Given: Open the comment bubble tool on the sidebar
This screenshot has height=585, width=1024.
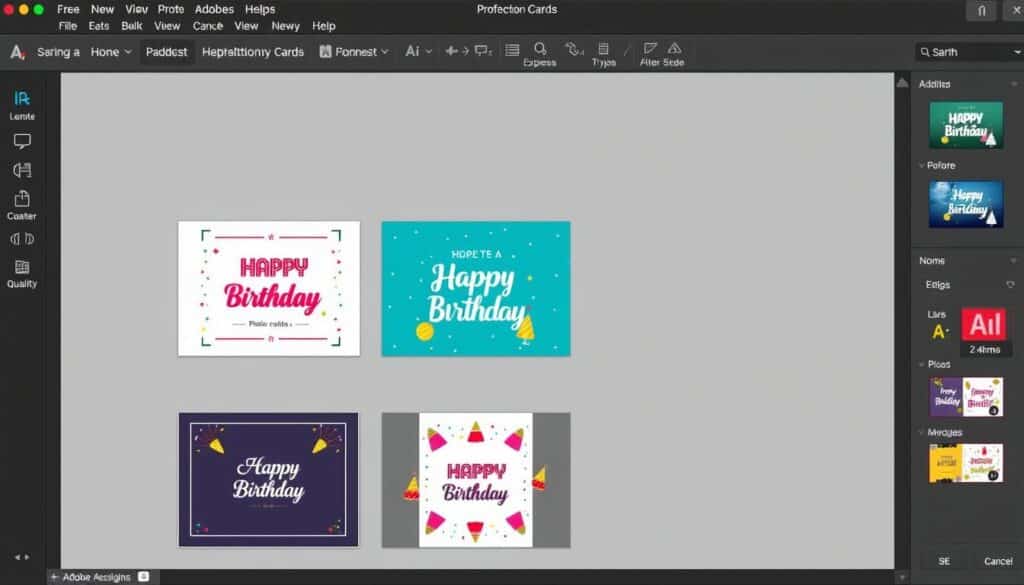Looking at the screenshot, I should coord(21,140).
